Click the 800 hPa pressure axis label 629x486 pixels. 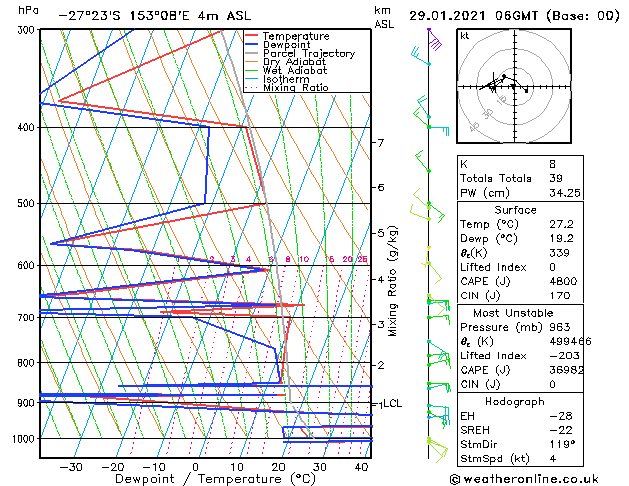pyautogui.click(x=28, y=362)
